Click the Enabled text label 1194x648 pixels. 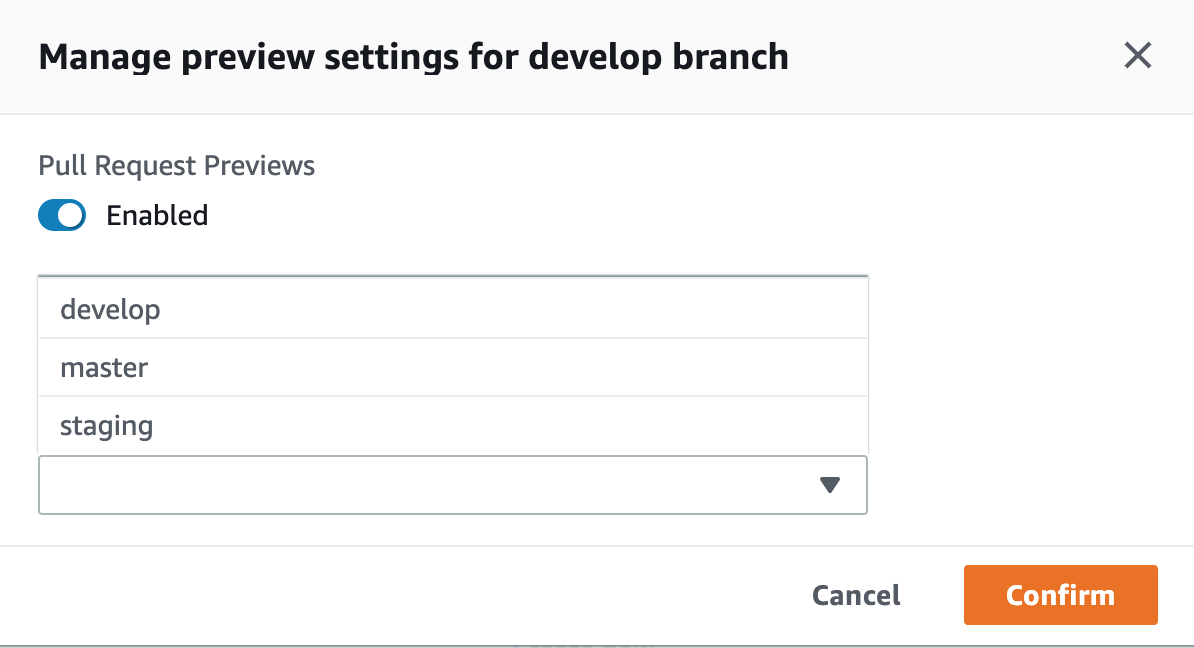[157, 215]
